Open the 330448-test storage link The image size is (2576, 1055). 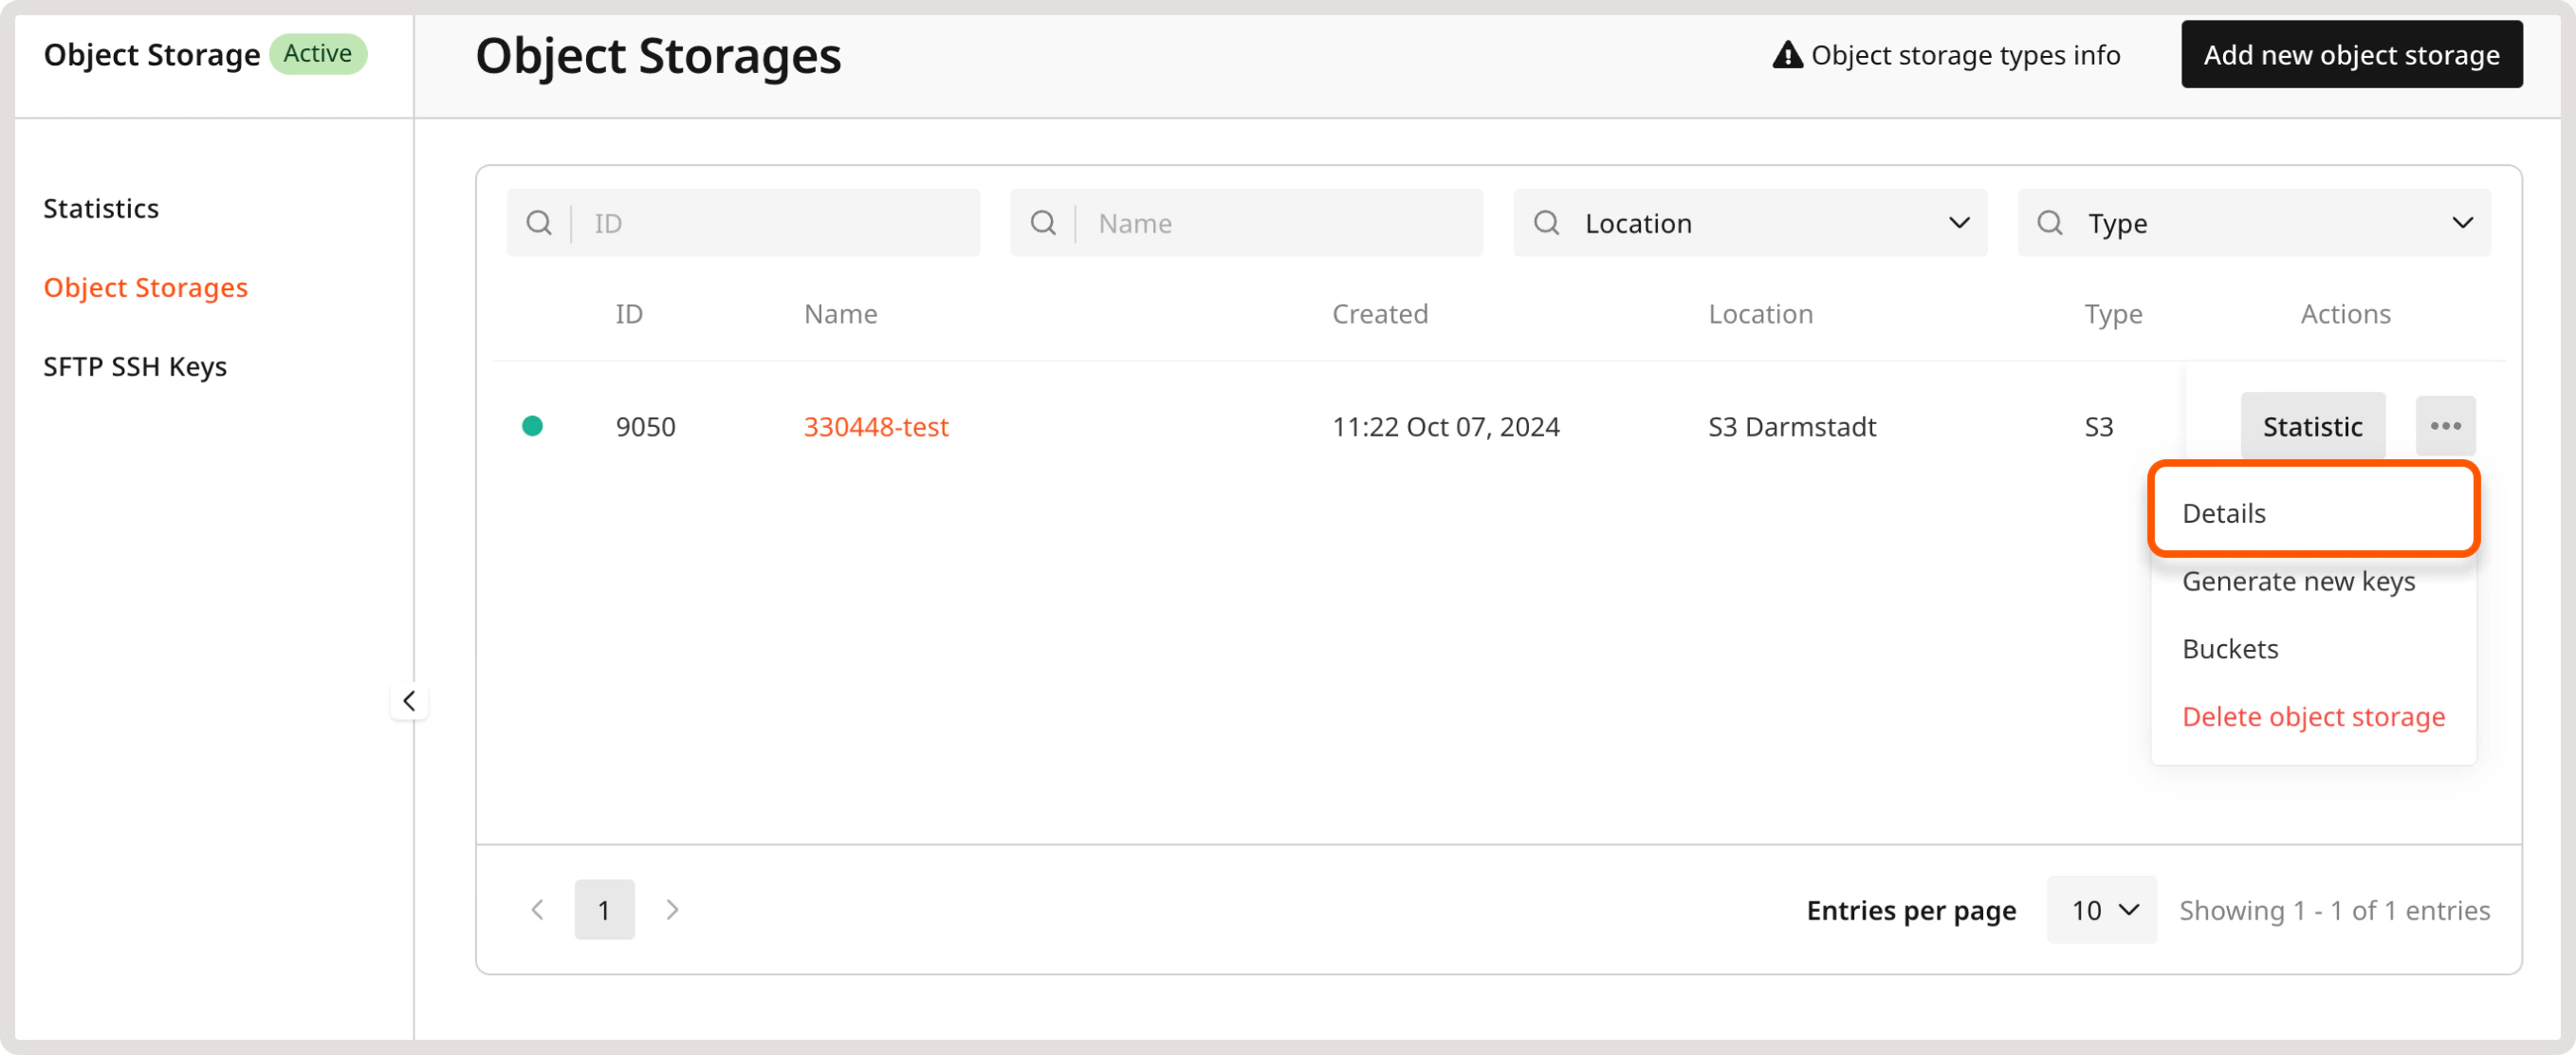point(876,426)
